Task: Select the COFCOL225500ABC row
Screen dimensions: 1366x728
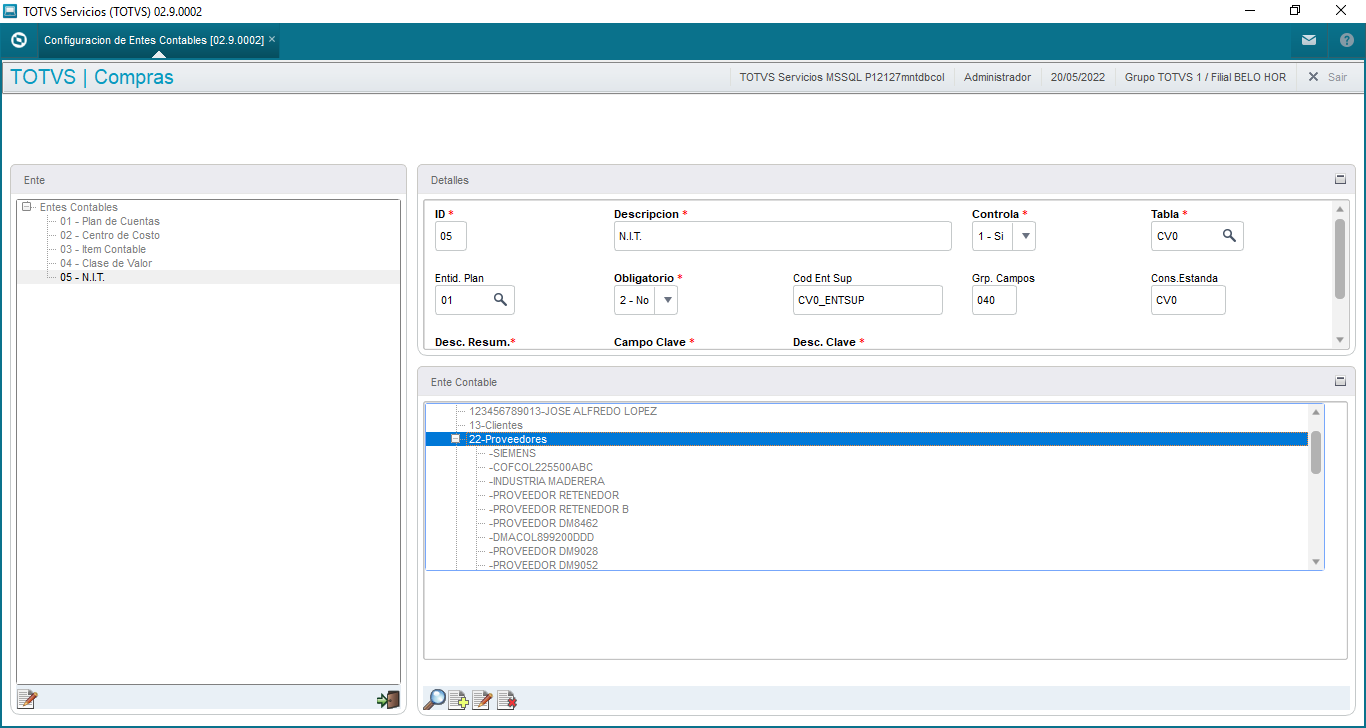Action: tap(541, 467)
